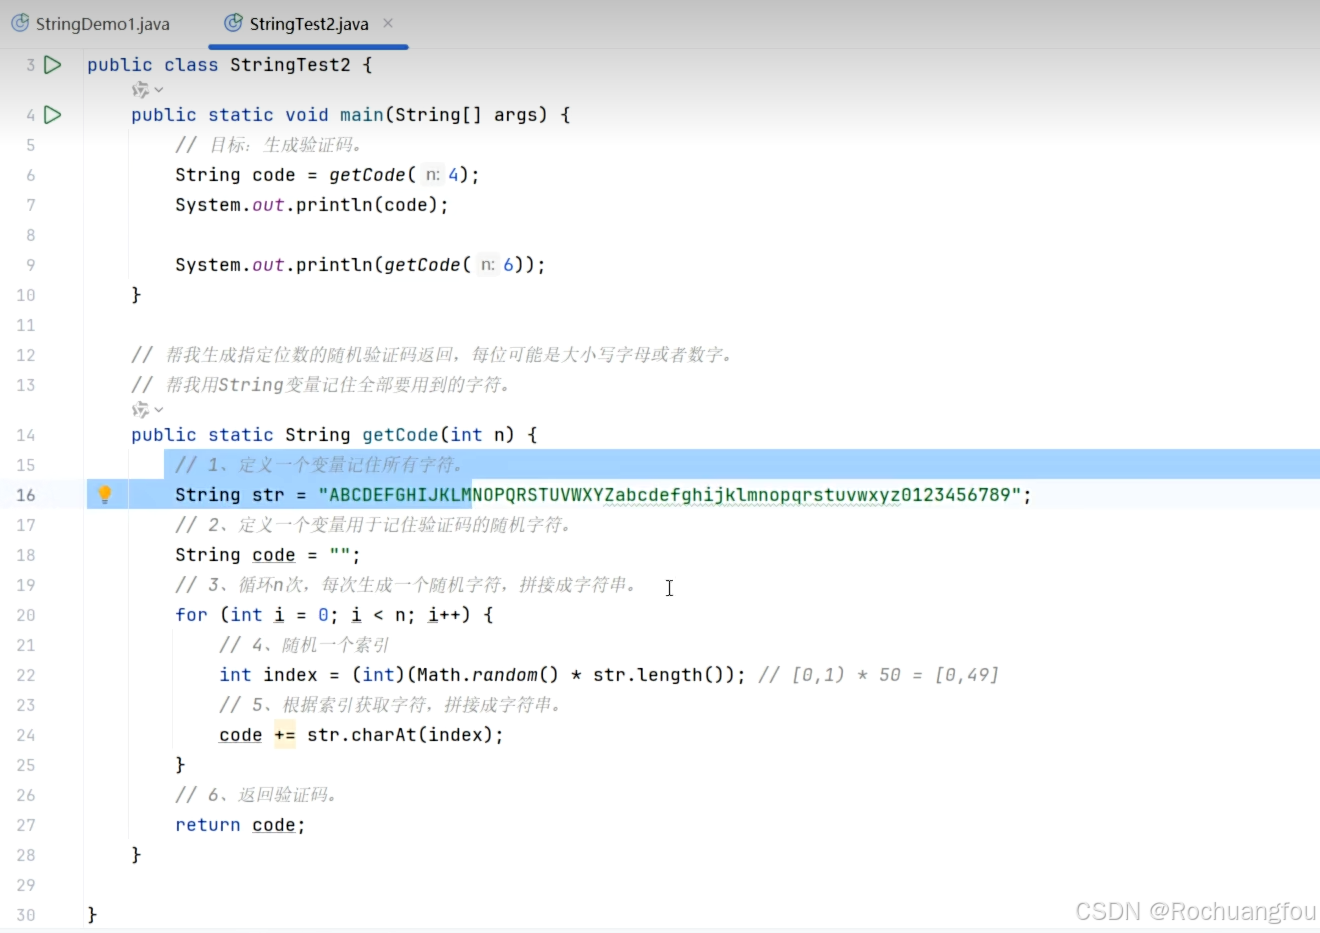Click the line 13 comment mentioning String
Viewport: 1320px width, 933px height.
(x=323, y=385)
